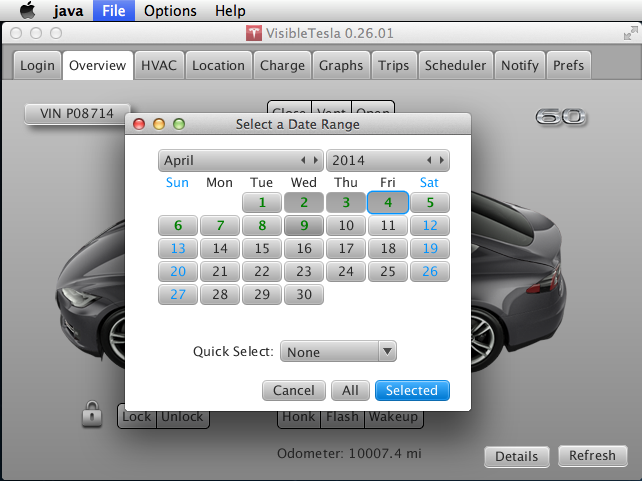The height and width of the screenshot is (481, 642).
Task: Select April 29 in calendar
Action: tap(262, 294)
